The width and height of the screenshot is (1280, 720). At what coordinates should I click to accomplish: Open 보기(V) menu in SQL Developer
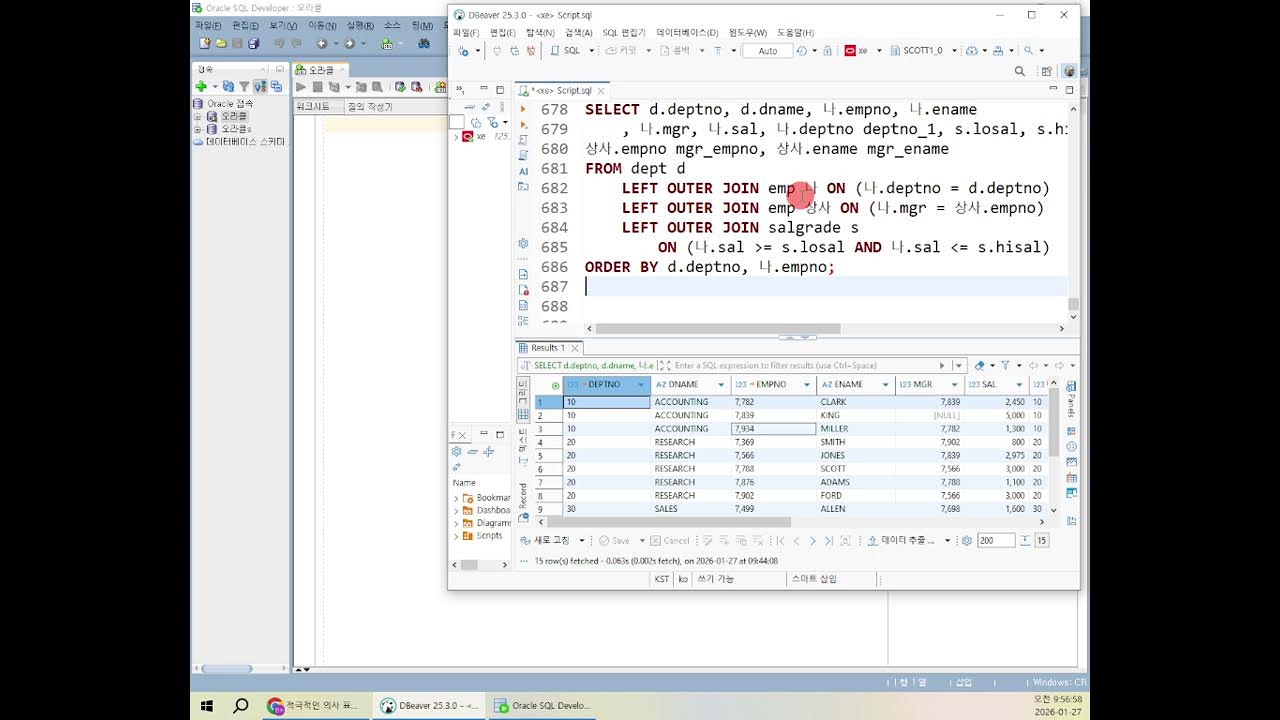coord(283,26)
